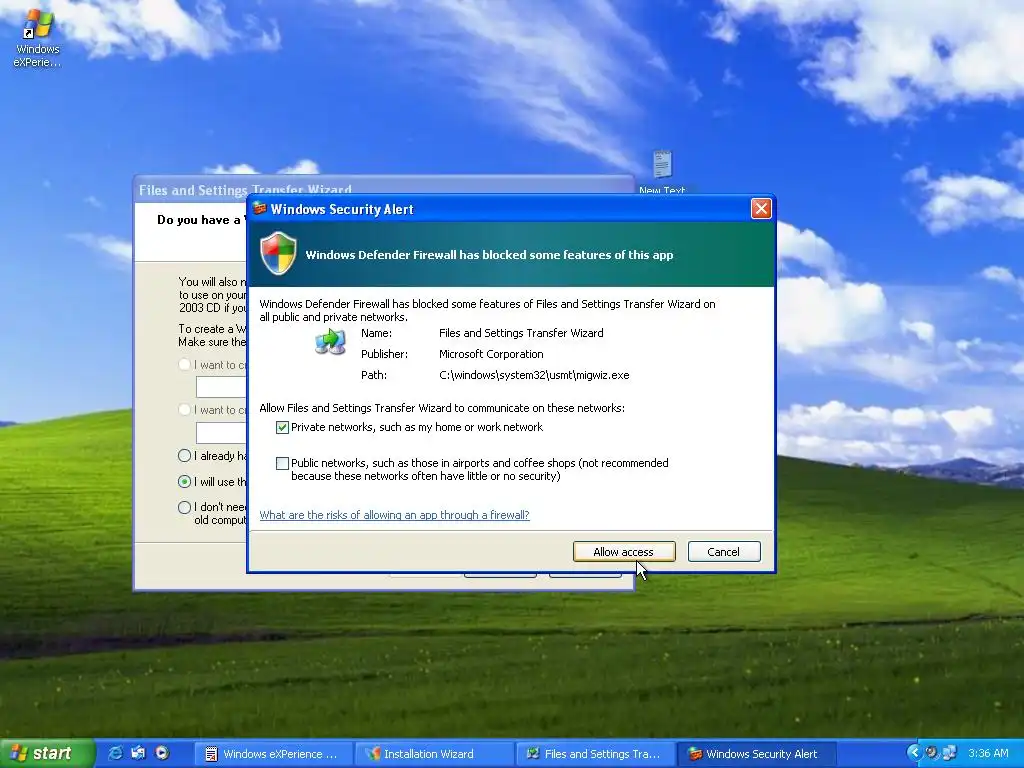Launch Internet Explorer from Quick Launch
1024x768 pixels.
click(115, 753)
